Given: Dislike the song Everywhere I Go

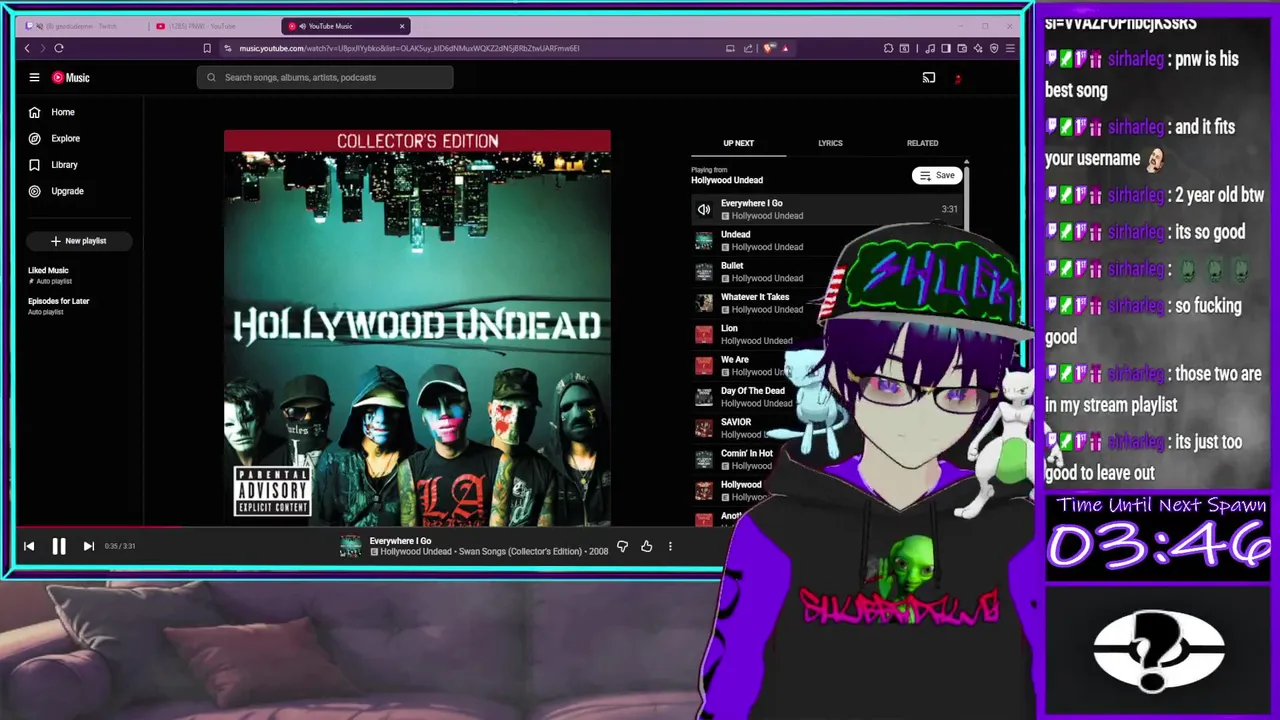Looking at the screenshot, I should point(622,546).
